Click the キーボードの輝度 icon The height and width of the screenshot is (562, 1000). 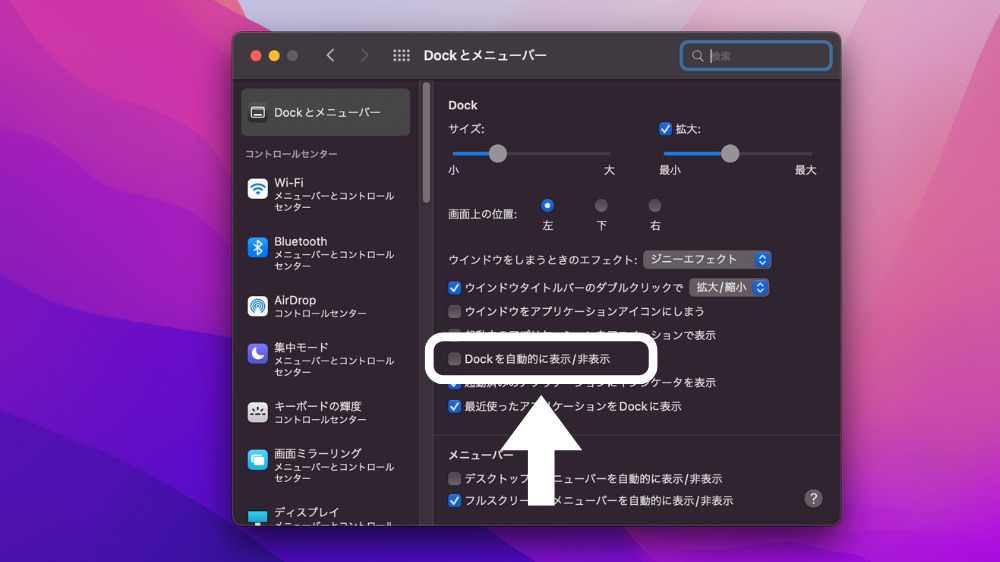pos(258,412)
